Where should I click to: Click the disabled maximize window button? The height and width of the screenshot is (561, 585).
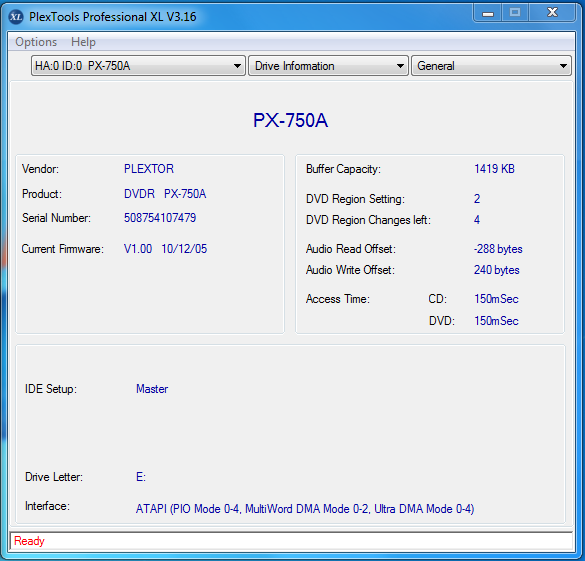pyautogui.click(x=515, y=13)
